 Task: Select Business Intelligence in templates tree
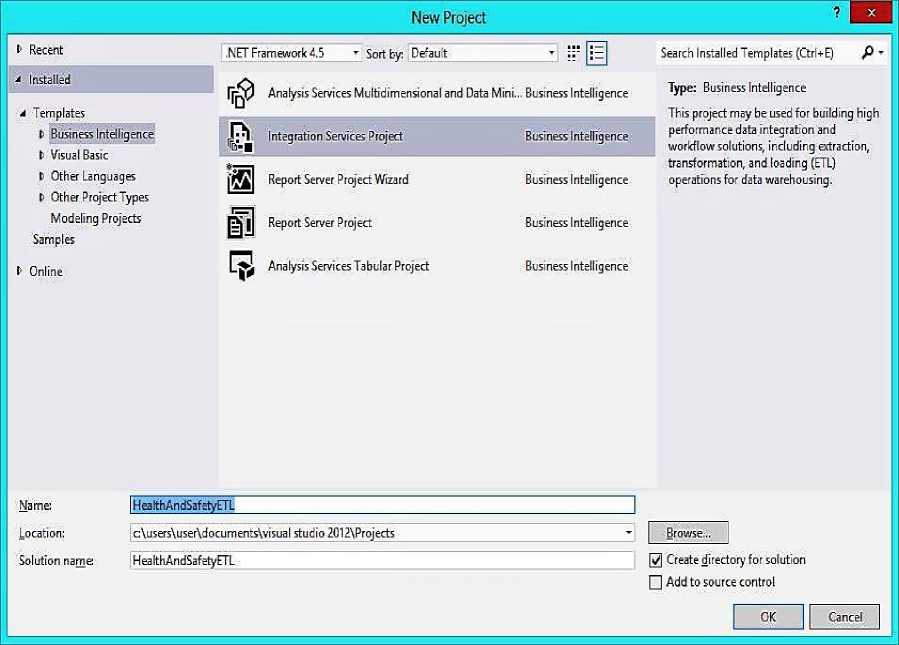pyautogui.click(x=102, y=134)
